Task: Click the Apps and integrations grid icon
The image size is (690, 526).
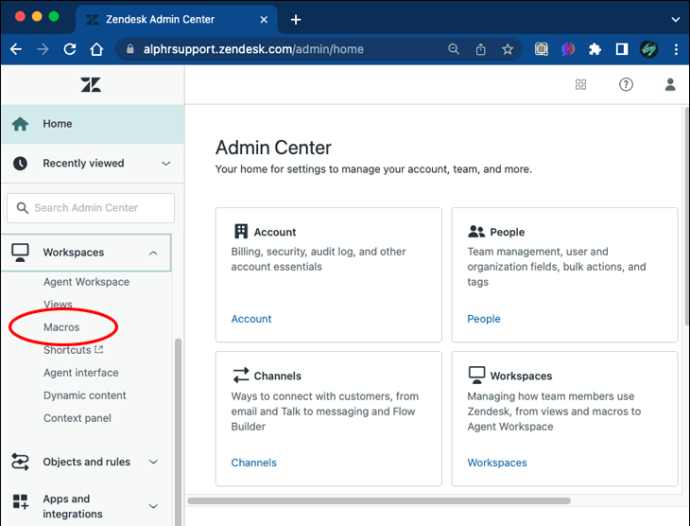Action: tap(20, 501)
